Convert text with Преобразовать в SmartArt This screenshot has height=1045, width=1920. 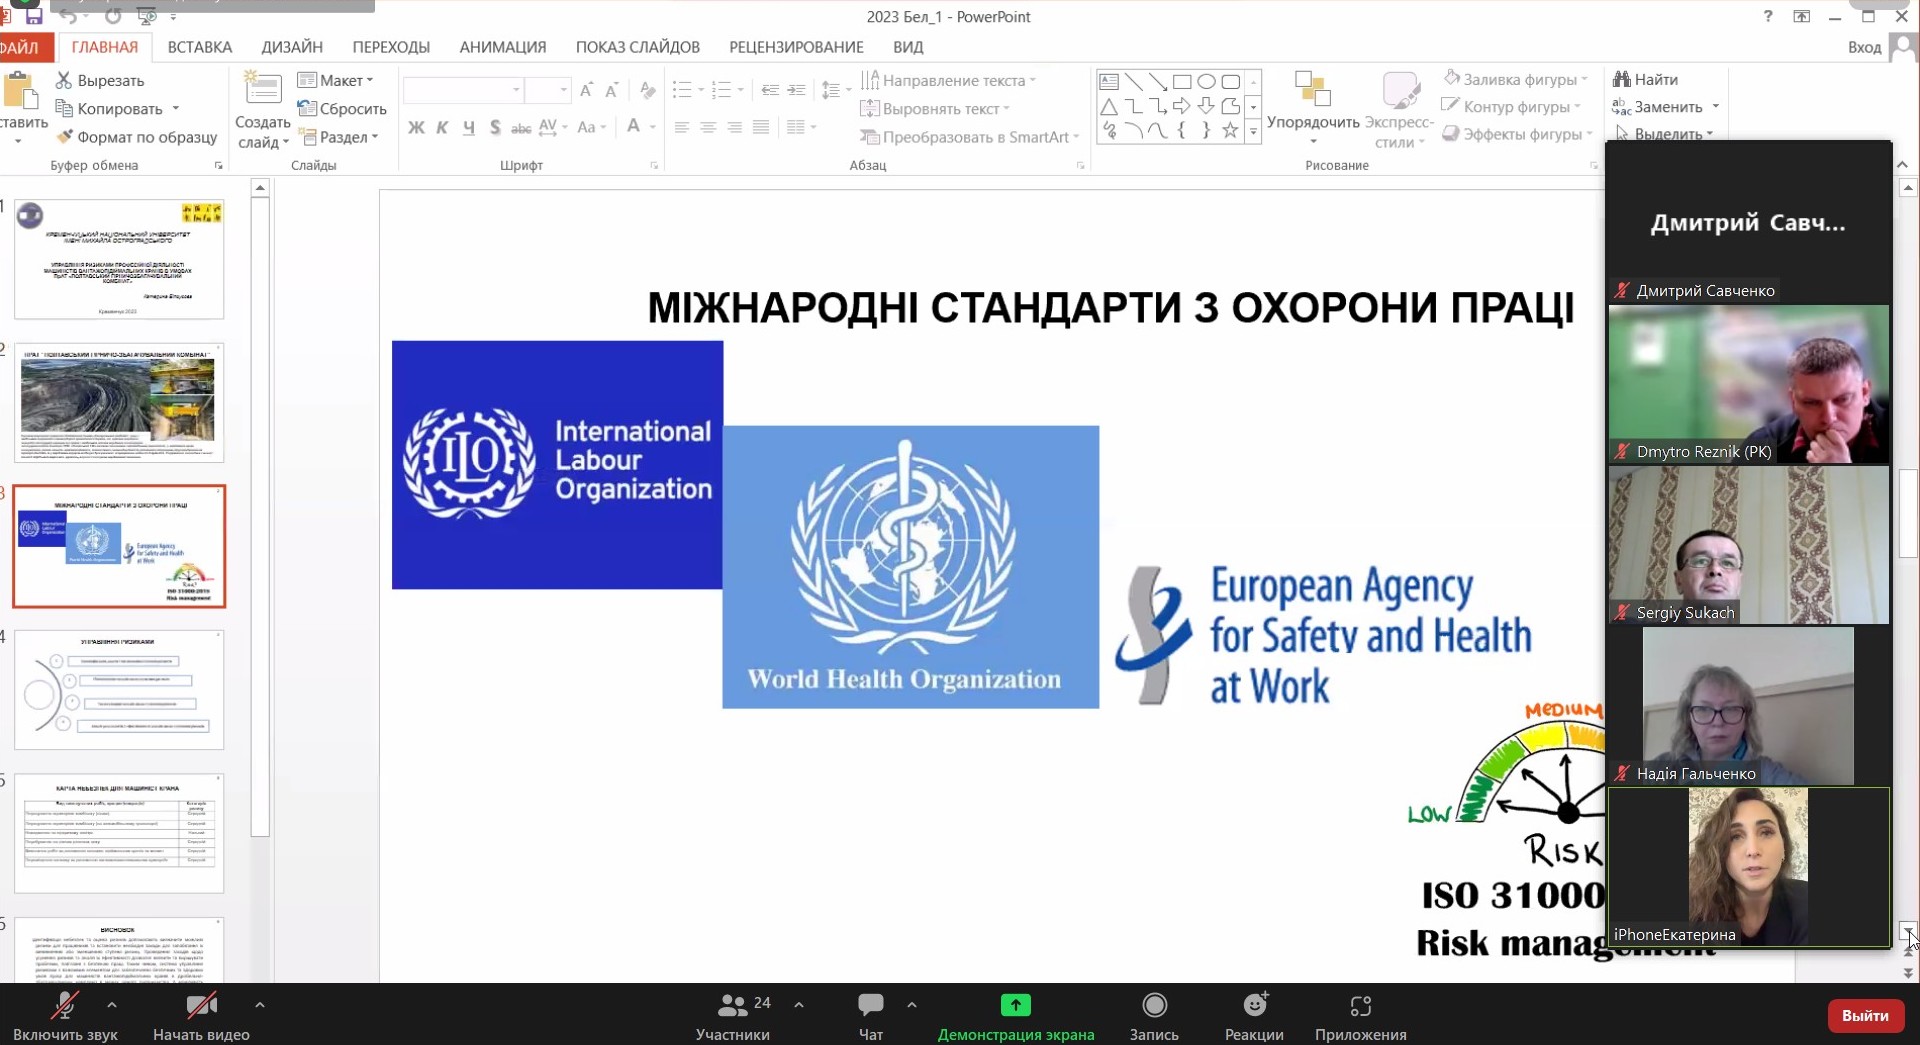pos(970,137)
